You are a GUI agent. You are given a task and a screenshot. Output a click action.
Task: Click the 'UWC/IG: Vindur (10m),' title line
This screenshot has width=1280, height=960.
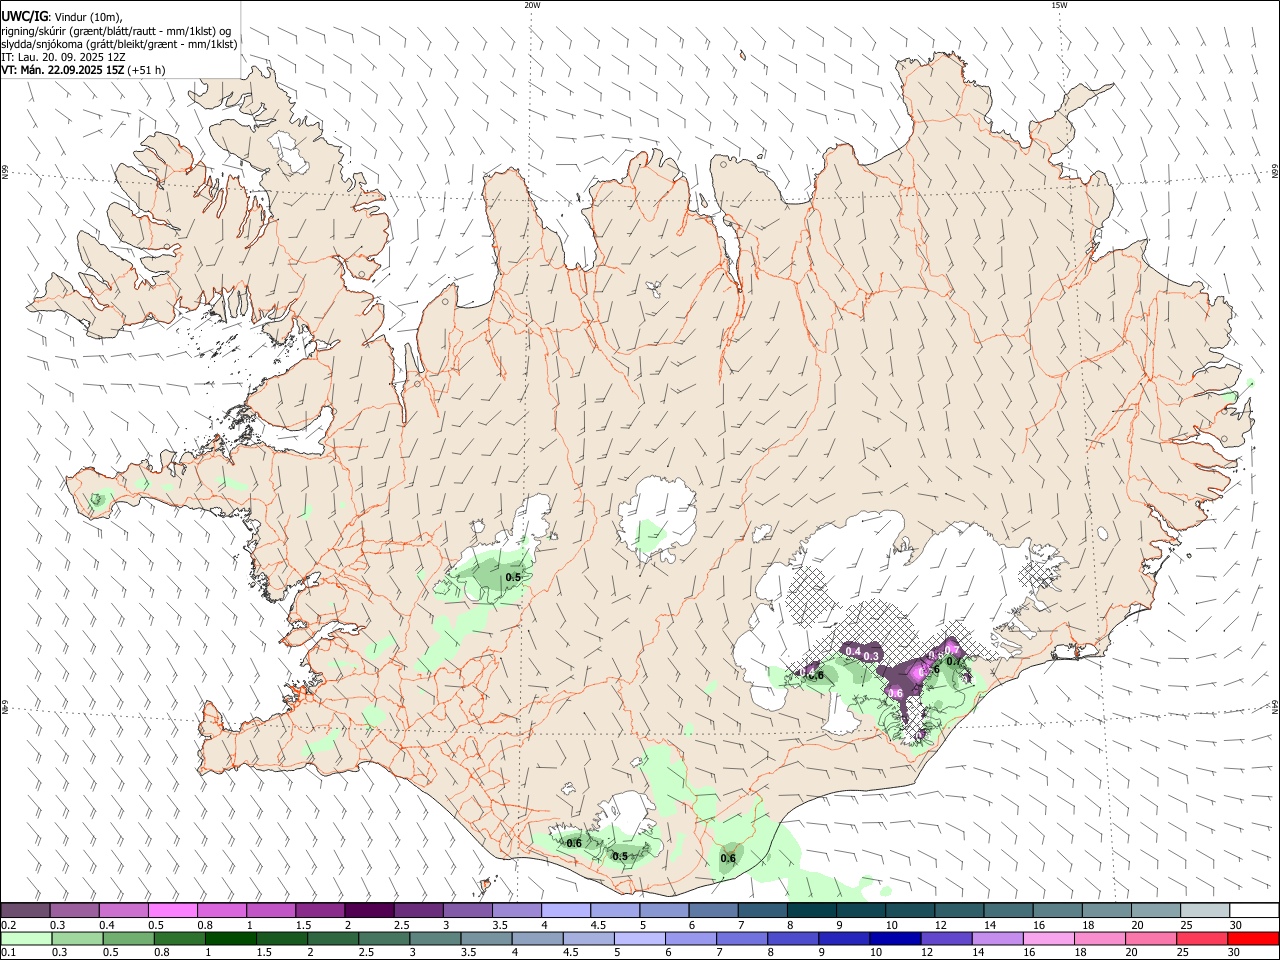click(x=62, y=17)
